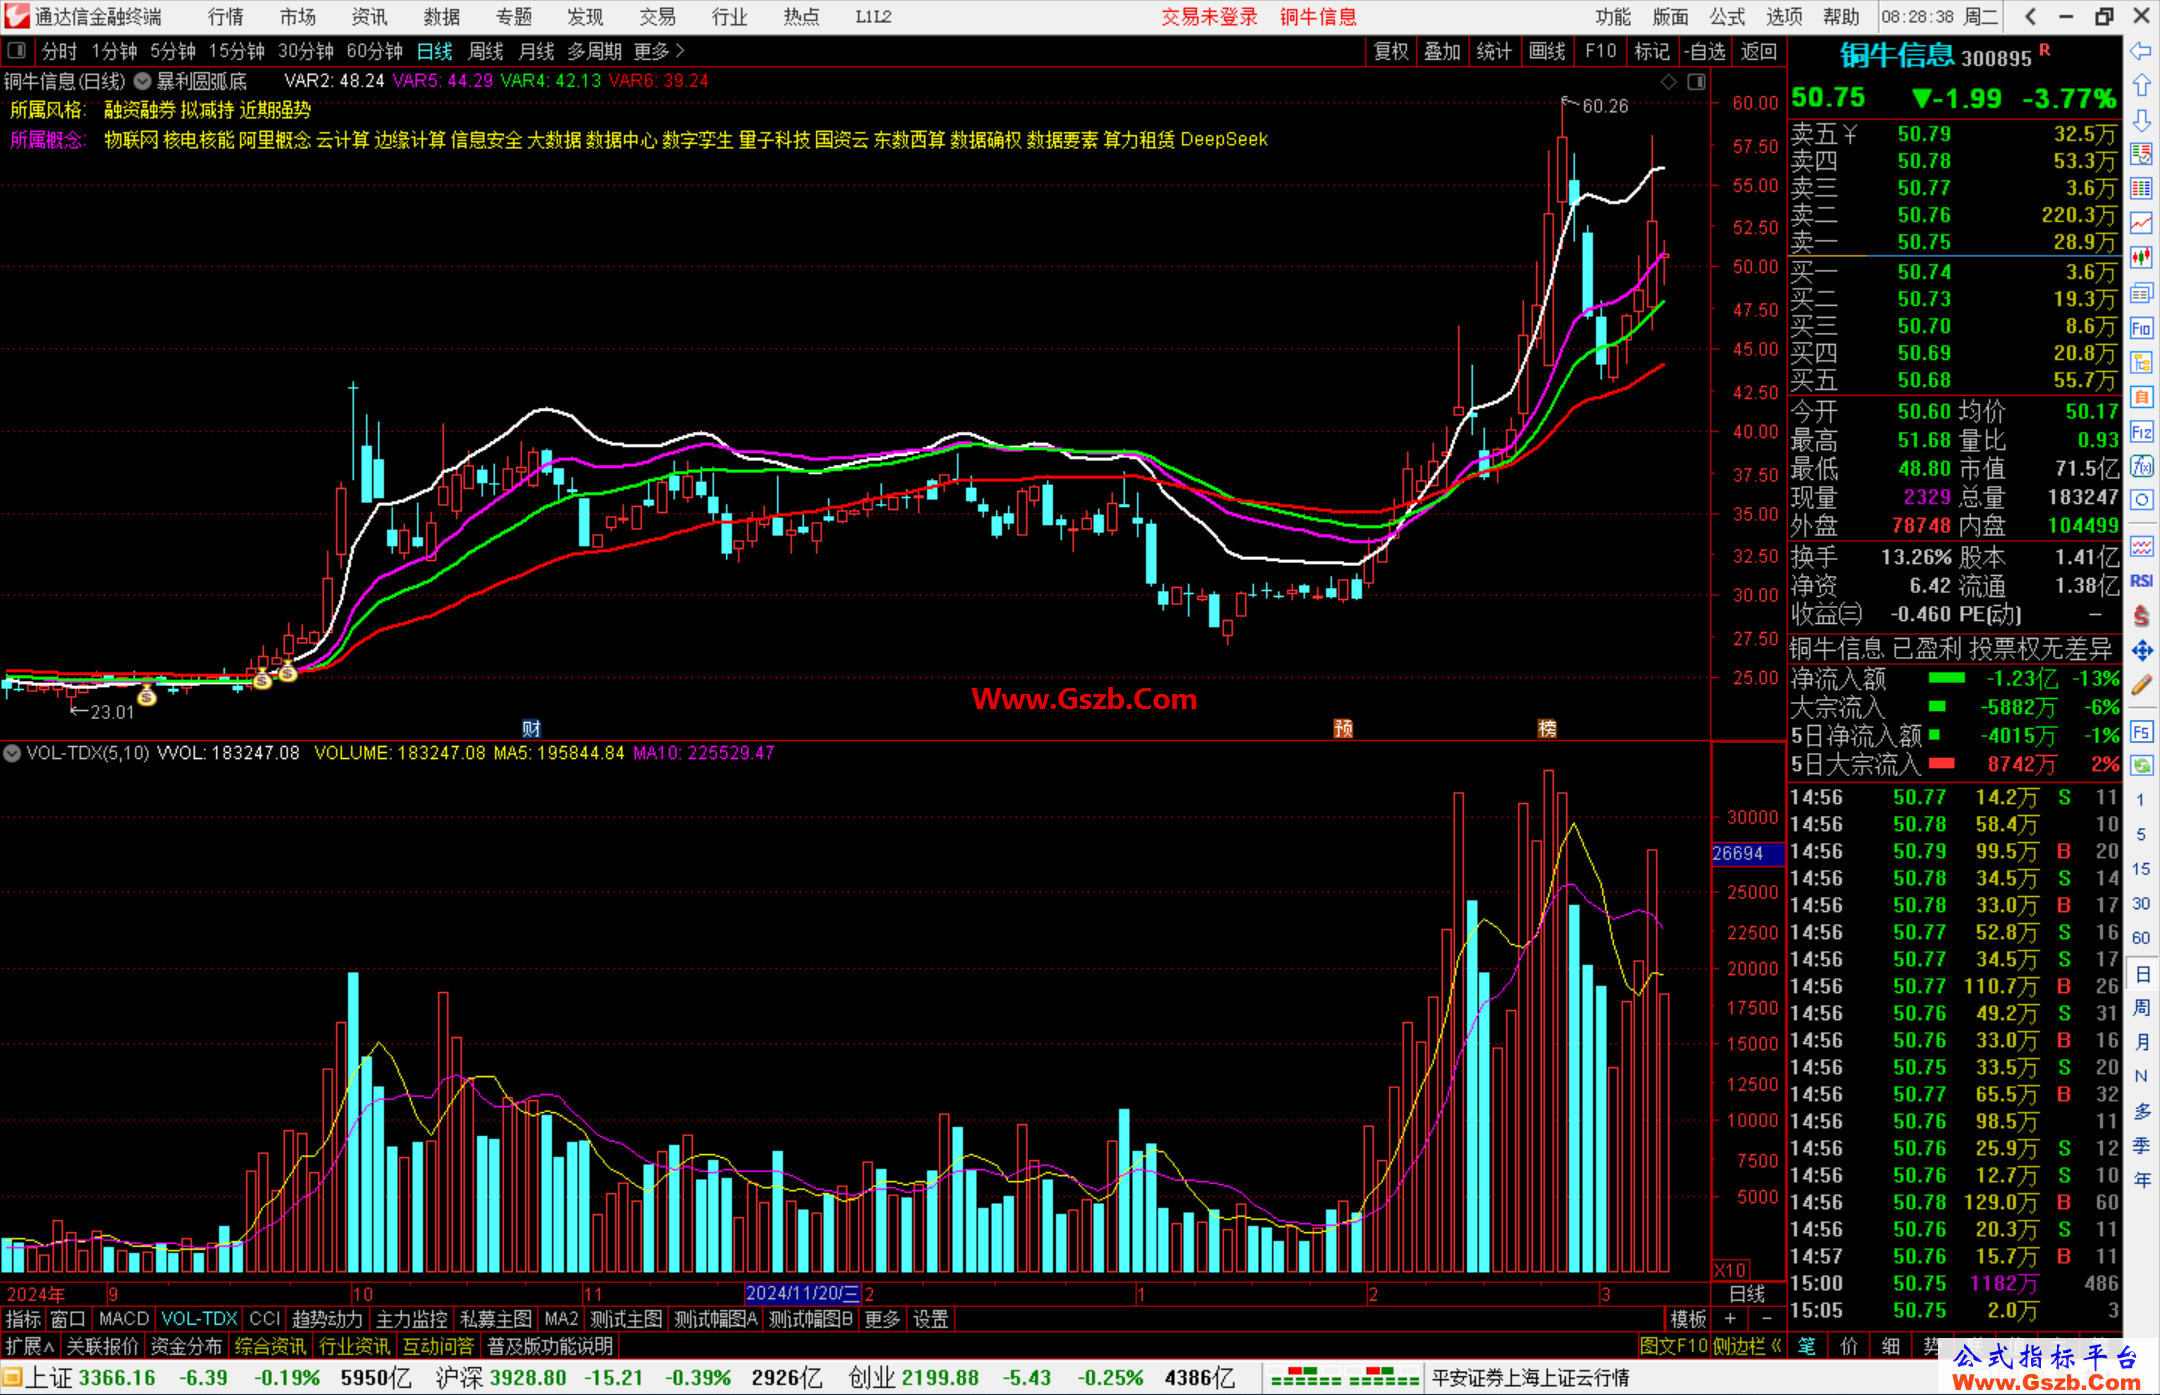This screenshot has height=1395, width=2160.
Task: Select the 月 monthly period in the sidebar
Action: (2141, 1042)
